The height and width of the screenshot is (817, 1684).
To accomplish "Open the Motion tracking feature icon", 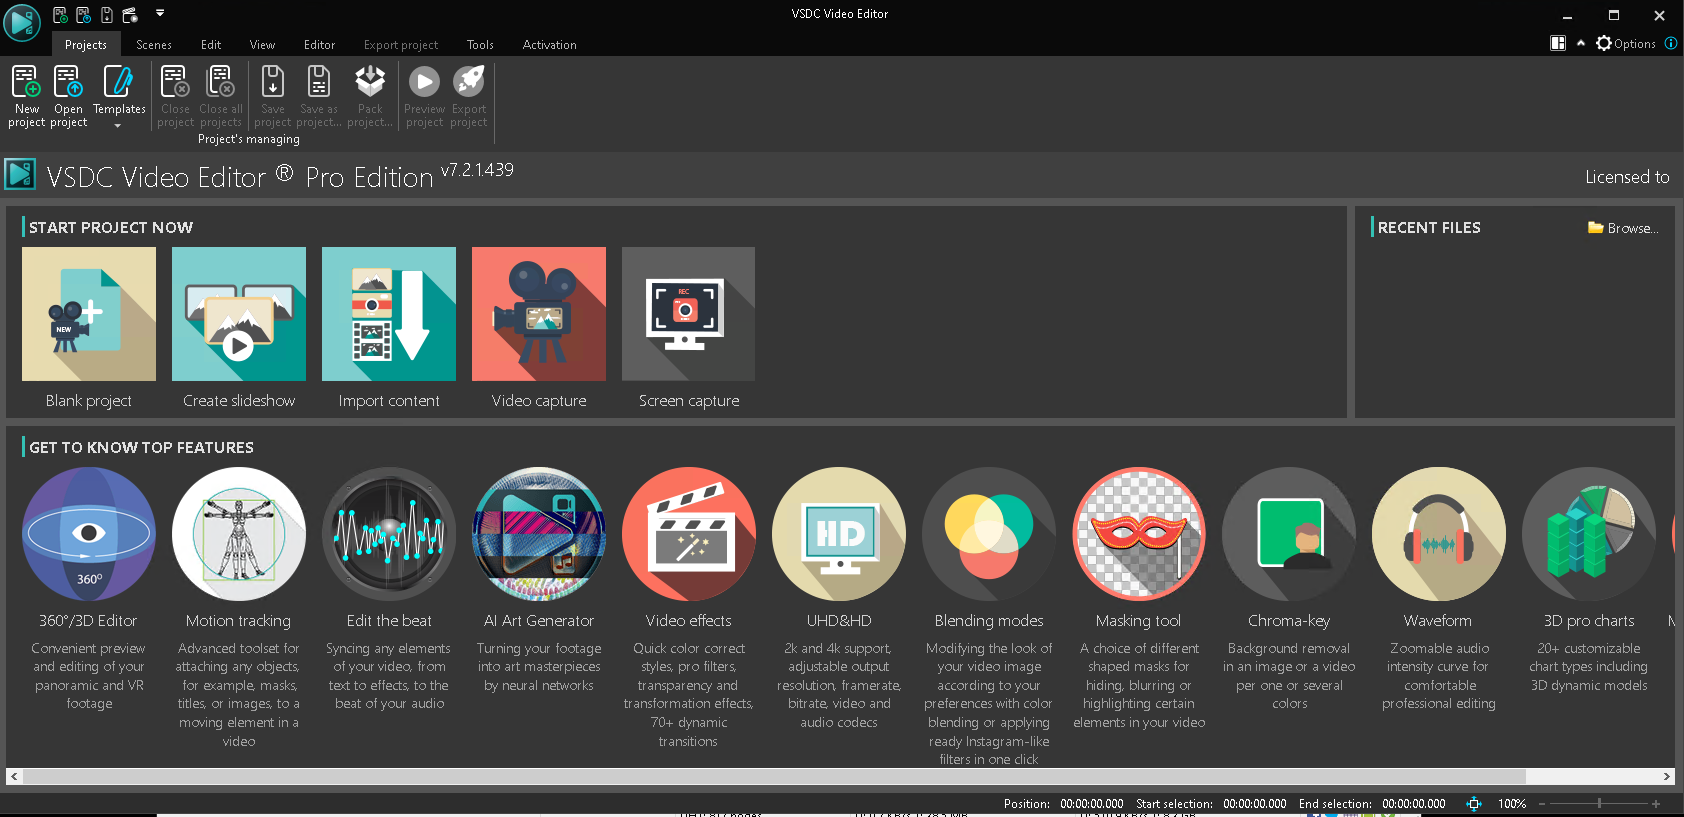I will click(239, 534).
